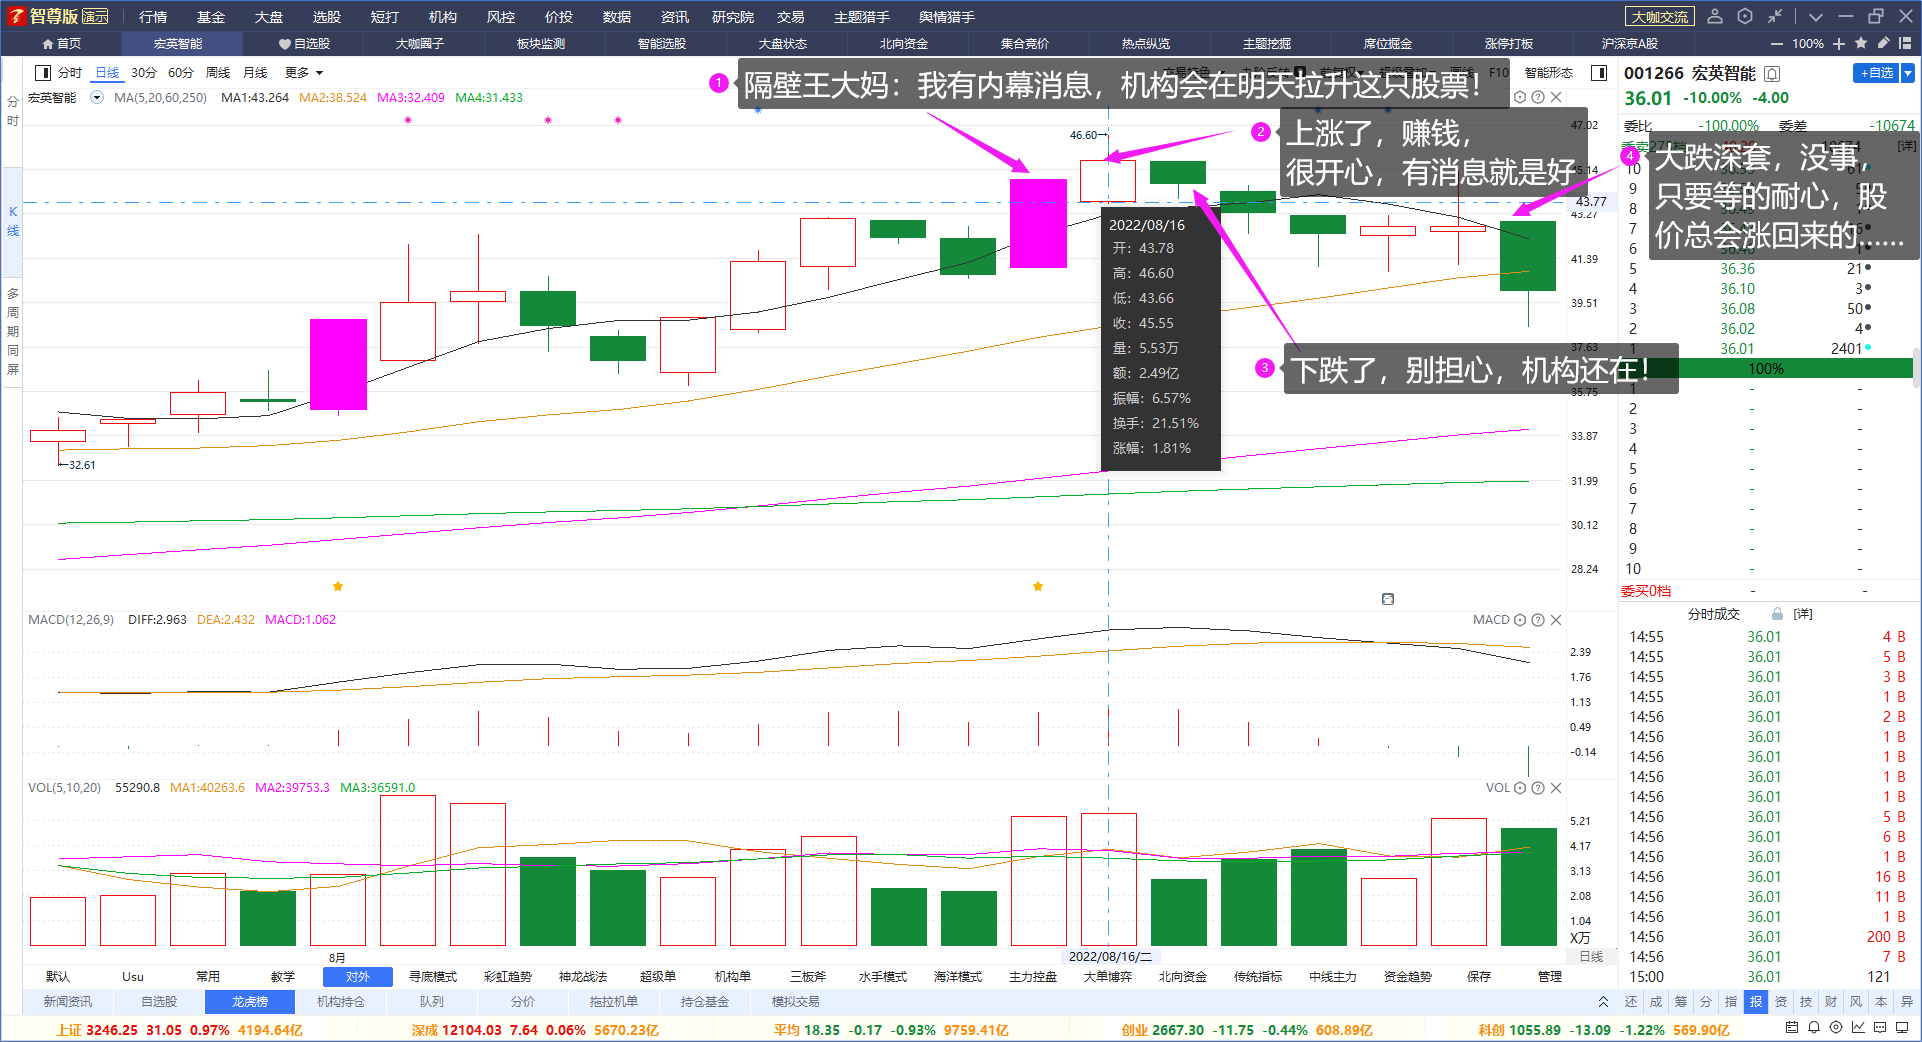Switch to the 大咖圈子 tab

(420, 44)
